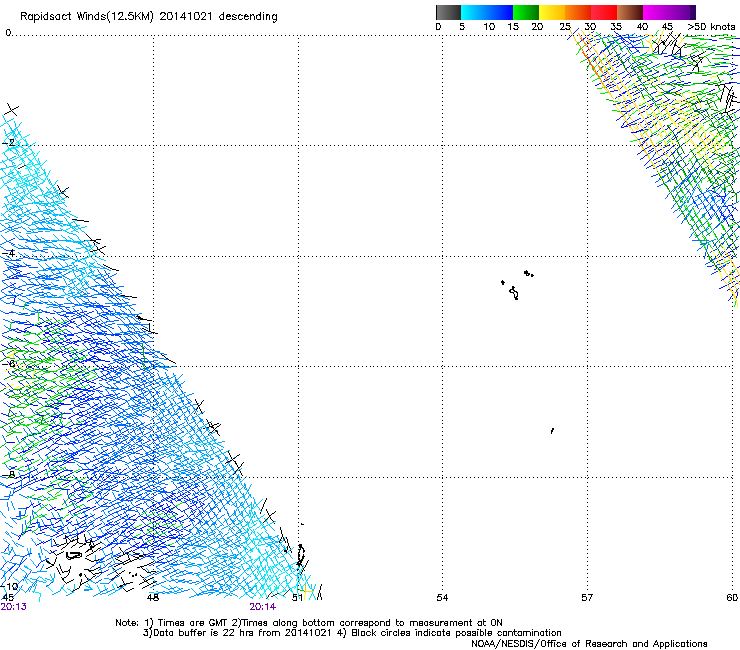Click the latitude label '-6'
The height and width of the screenshot is (650, 740).
8,363
